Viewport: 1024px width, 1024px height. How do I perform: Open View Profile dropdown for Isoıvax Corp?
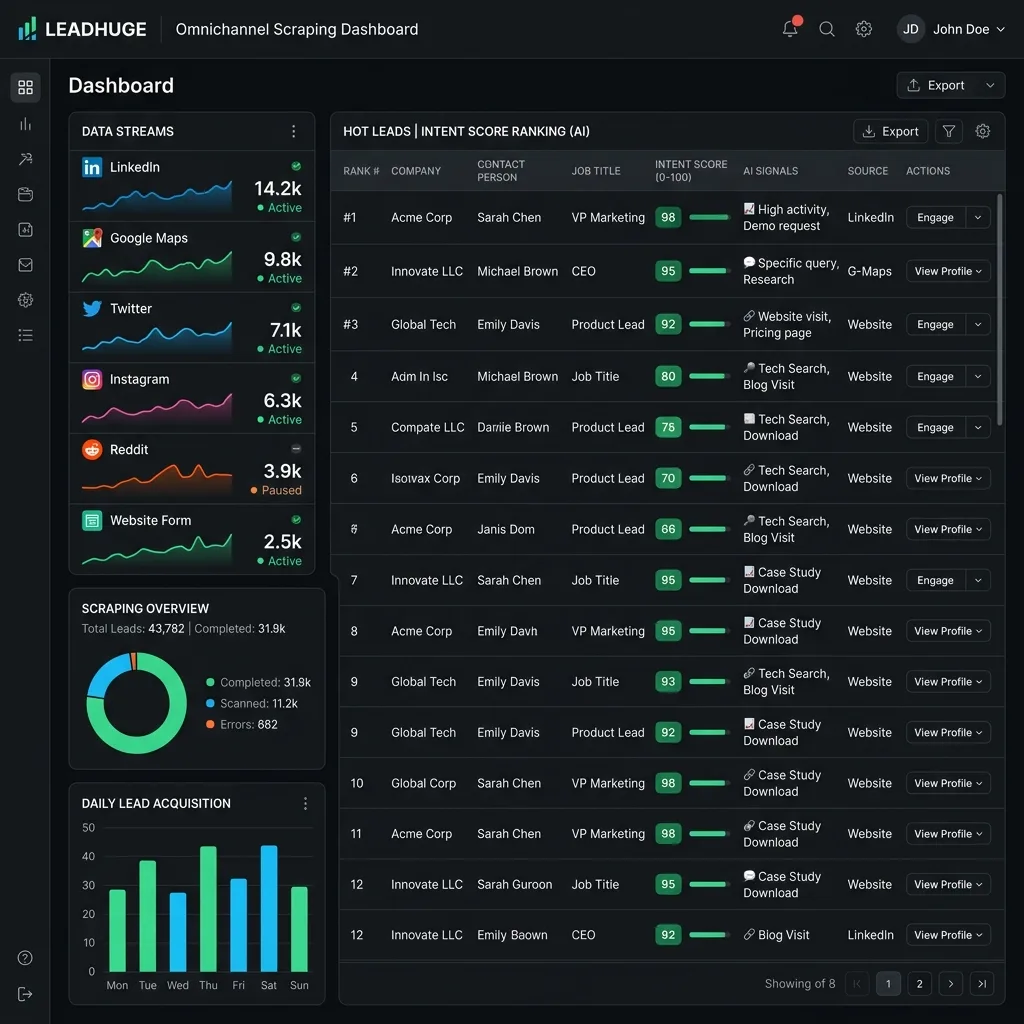click(948, 478)
